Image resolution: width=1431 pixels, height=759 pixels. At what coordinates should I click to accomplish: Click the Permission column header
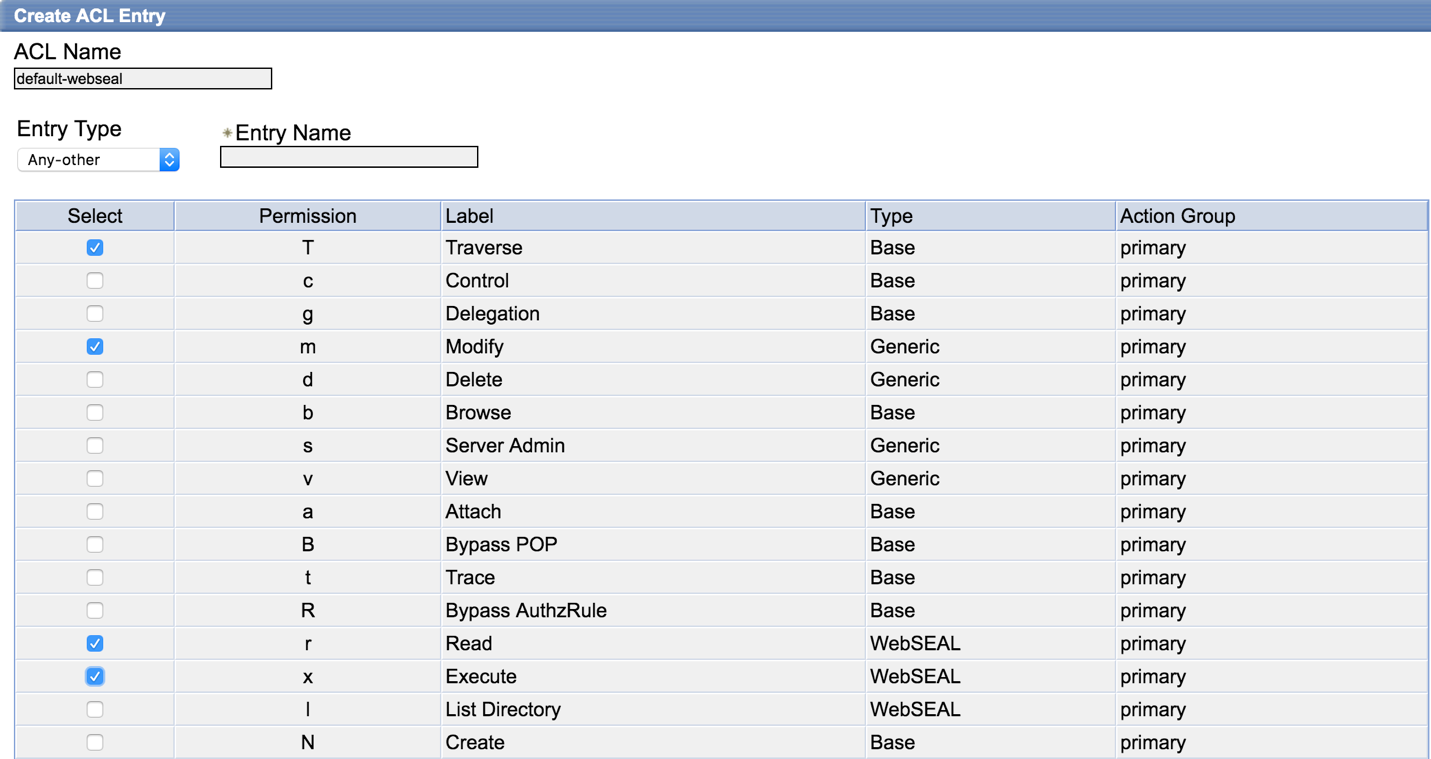point(307,215)
